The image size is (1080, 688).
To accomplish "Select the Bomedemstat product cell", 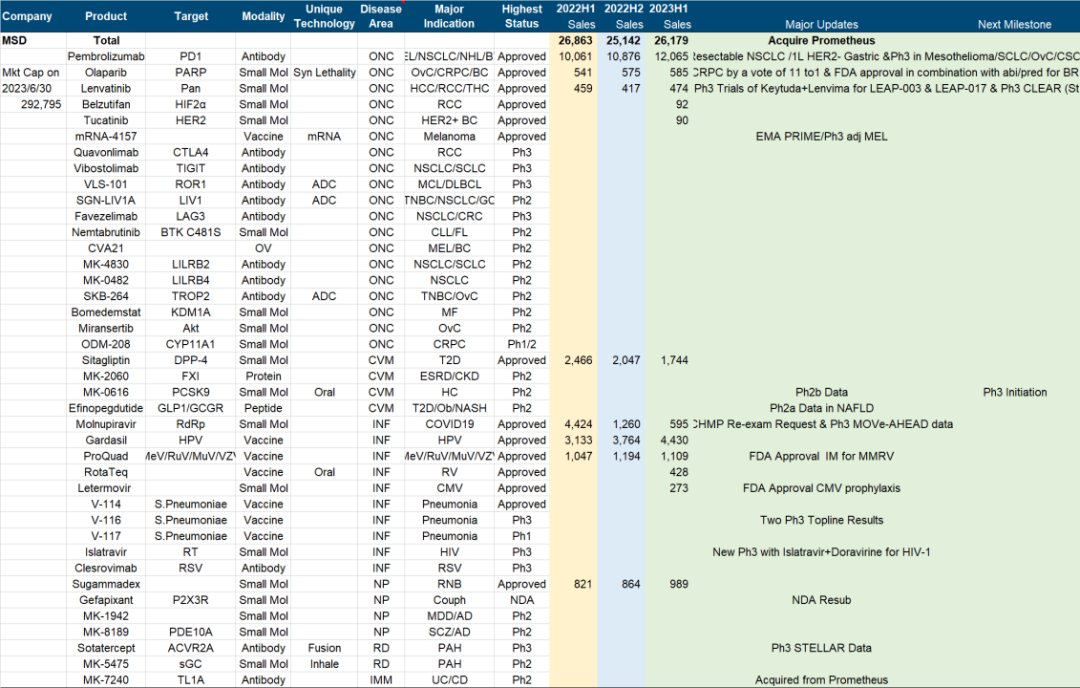I will tap(106, 312).
